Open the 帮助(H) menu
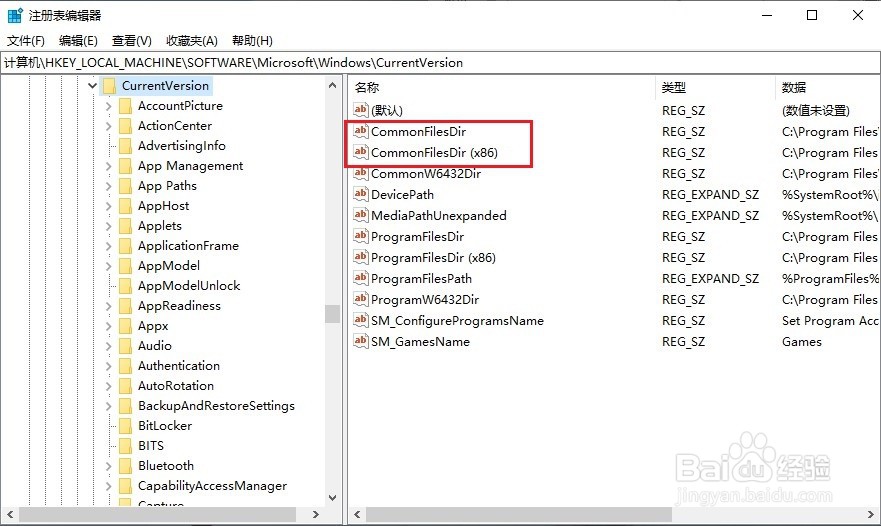Screen dimensions: 881x526 [x=252, y=40]
